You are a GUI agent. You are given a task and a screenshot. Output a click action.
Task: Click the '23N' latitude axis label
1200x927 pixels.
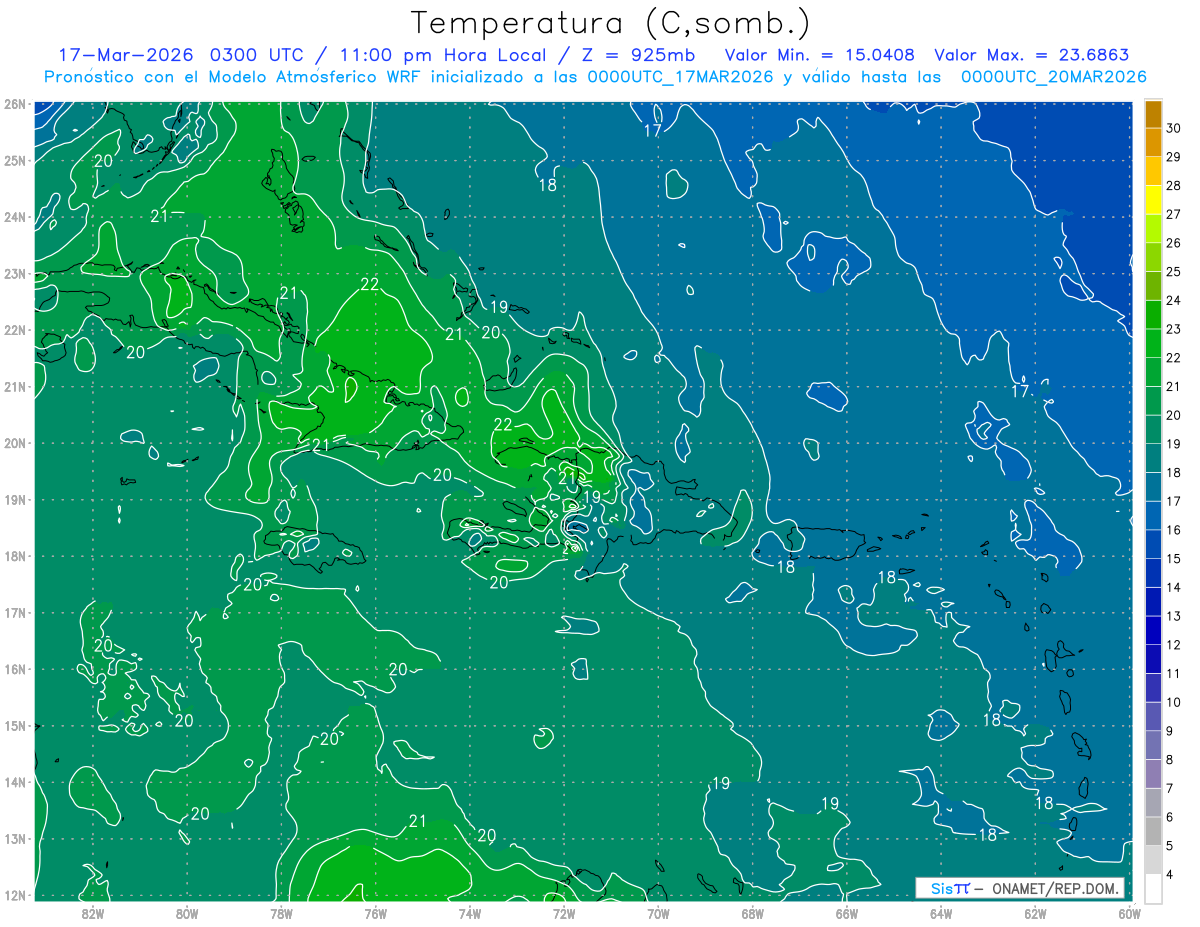click(x=14, y=273)
